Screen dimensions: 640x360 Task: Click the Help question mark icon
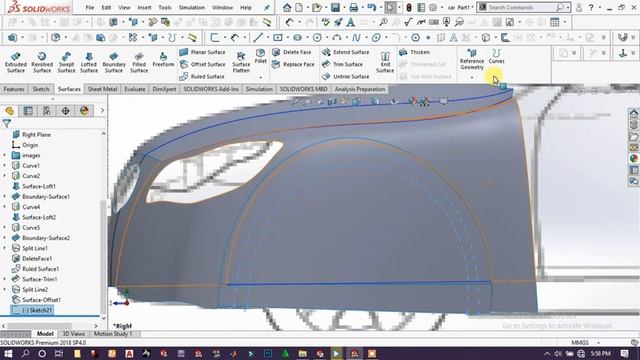click(x=591, y=7)
